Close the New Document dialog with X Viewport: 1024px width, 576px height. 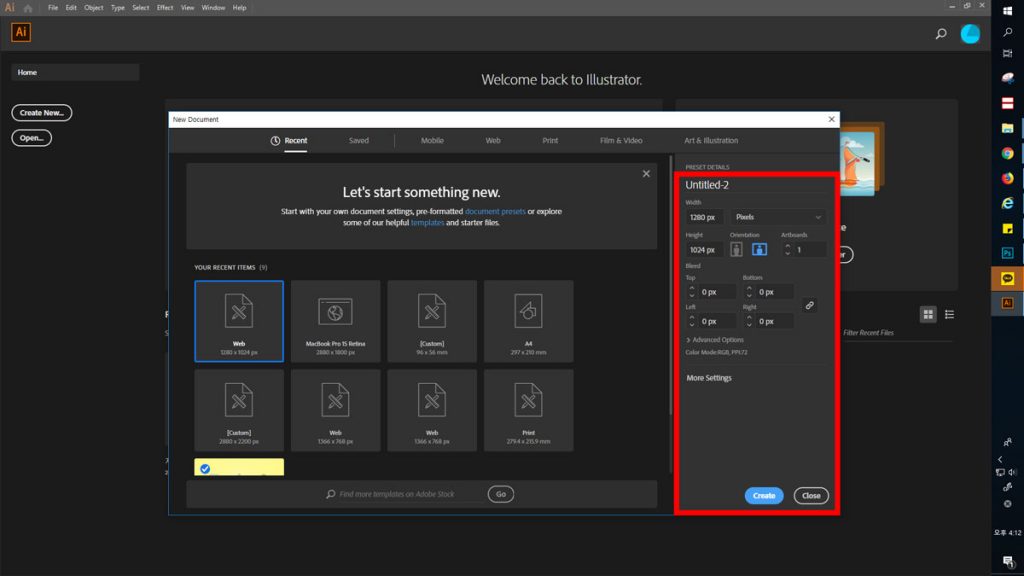831,120
